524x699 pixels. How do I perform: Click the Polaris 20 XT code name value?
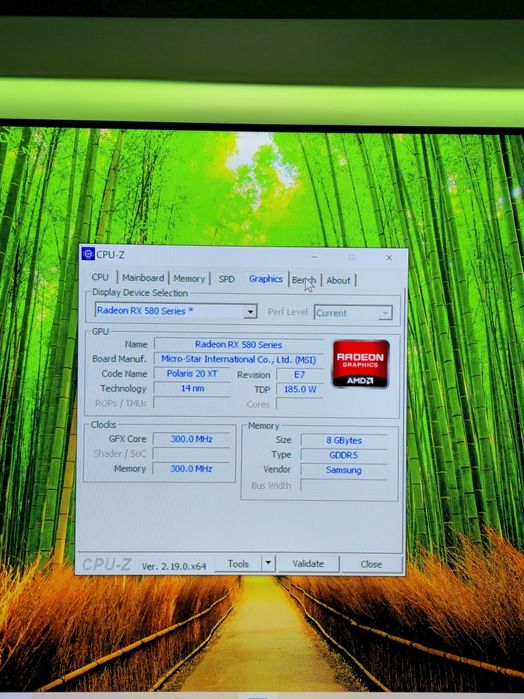[x=192, y=374]
